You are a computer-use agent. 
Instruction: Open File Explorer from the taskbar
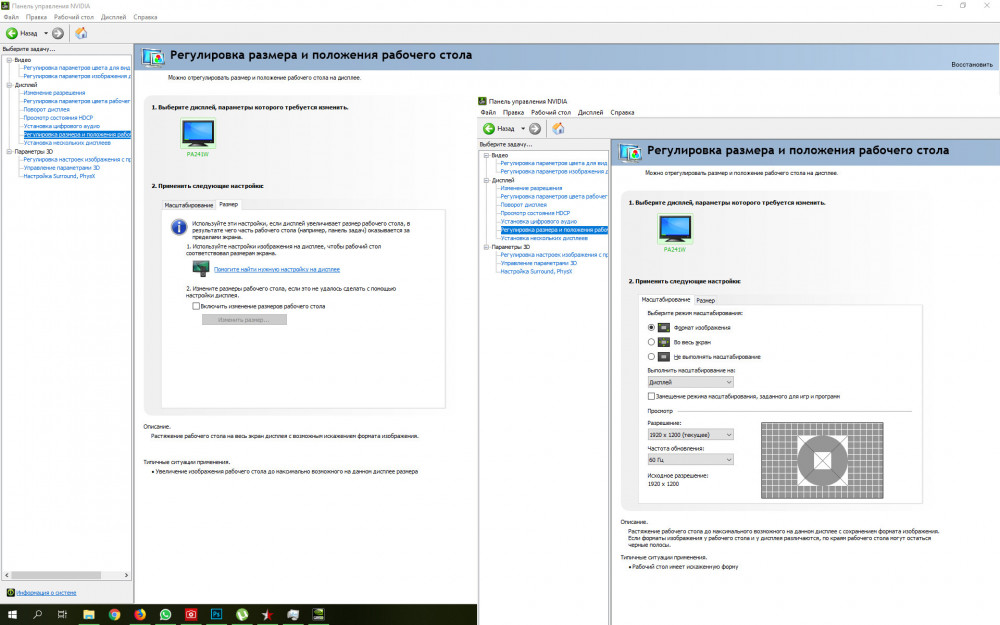pos(89,615)
